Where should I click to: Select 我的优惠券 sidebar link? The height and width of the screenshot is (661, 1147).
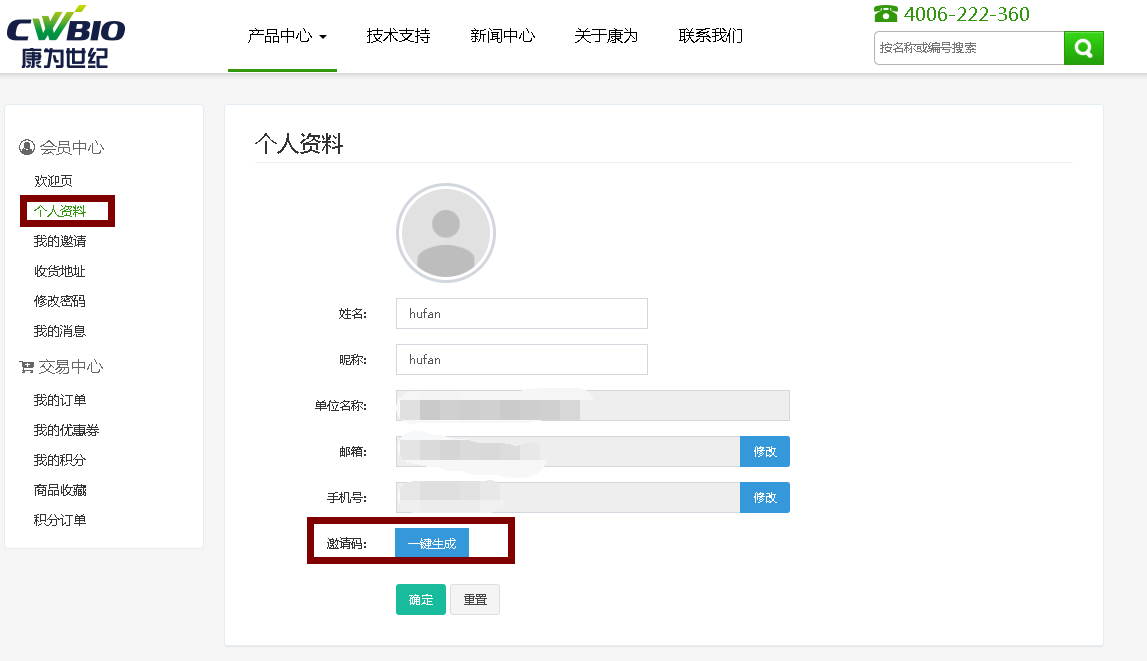(66, 430)
